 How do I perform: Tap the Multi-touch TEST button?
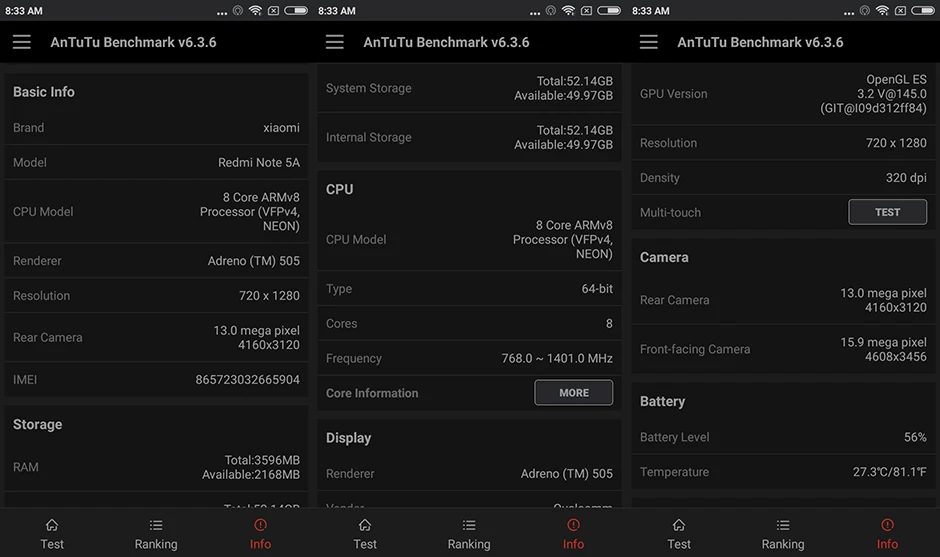coord(887,212)
